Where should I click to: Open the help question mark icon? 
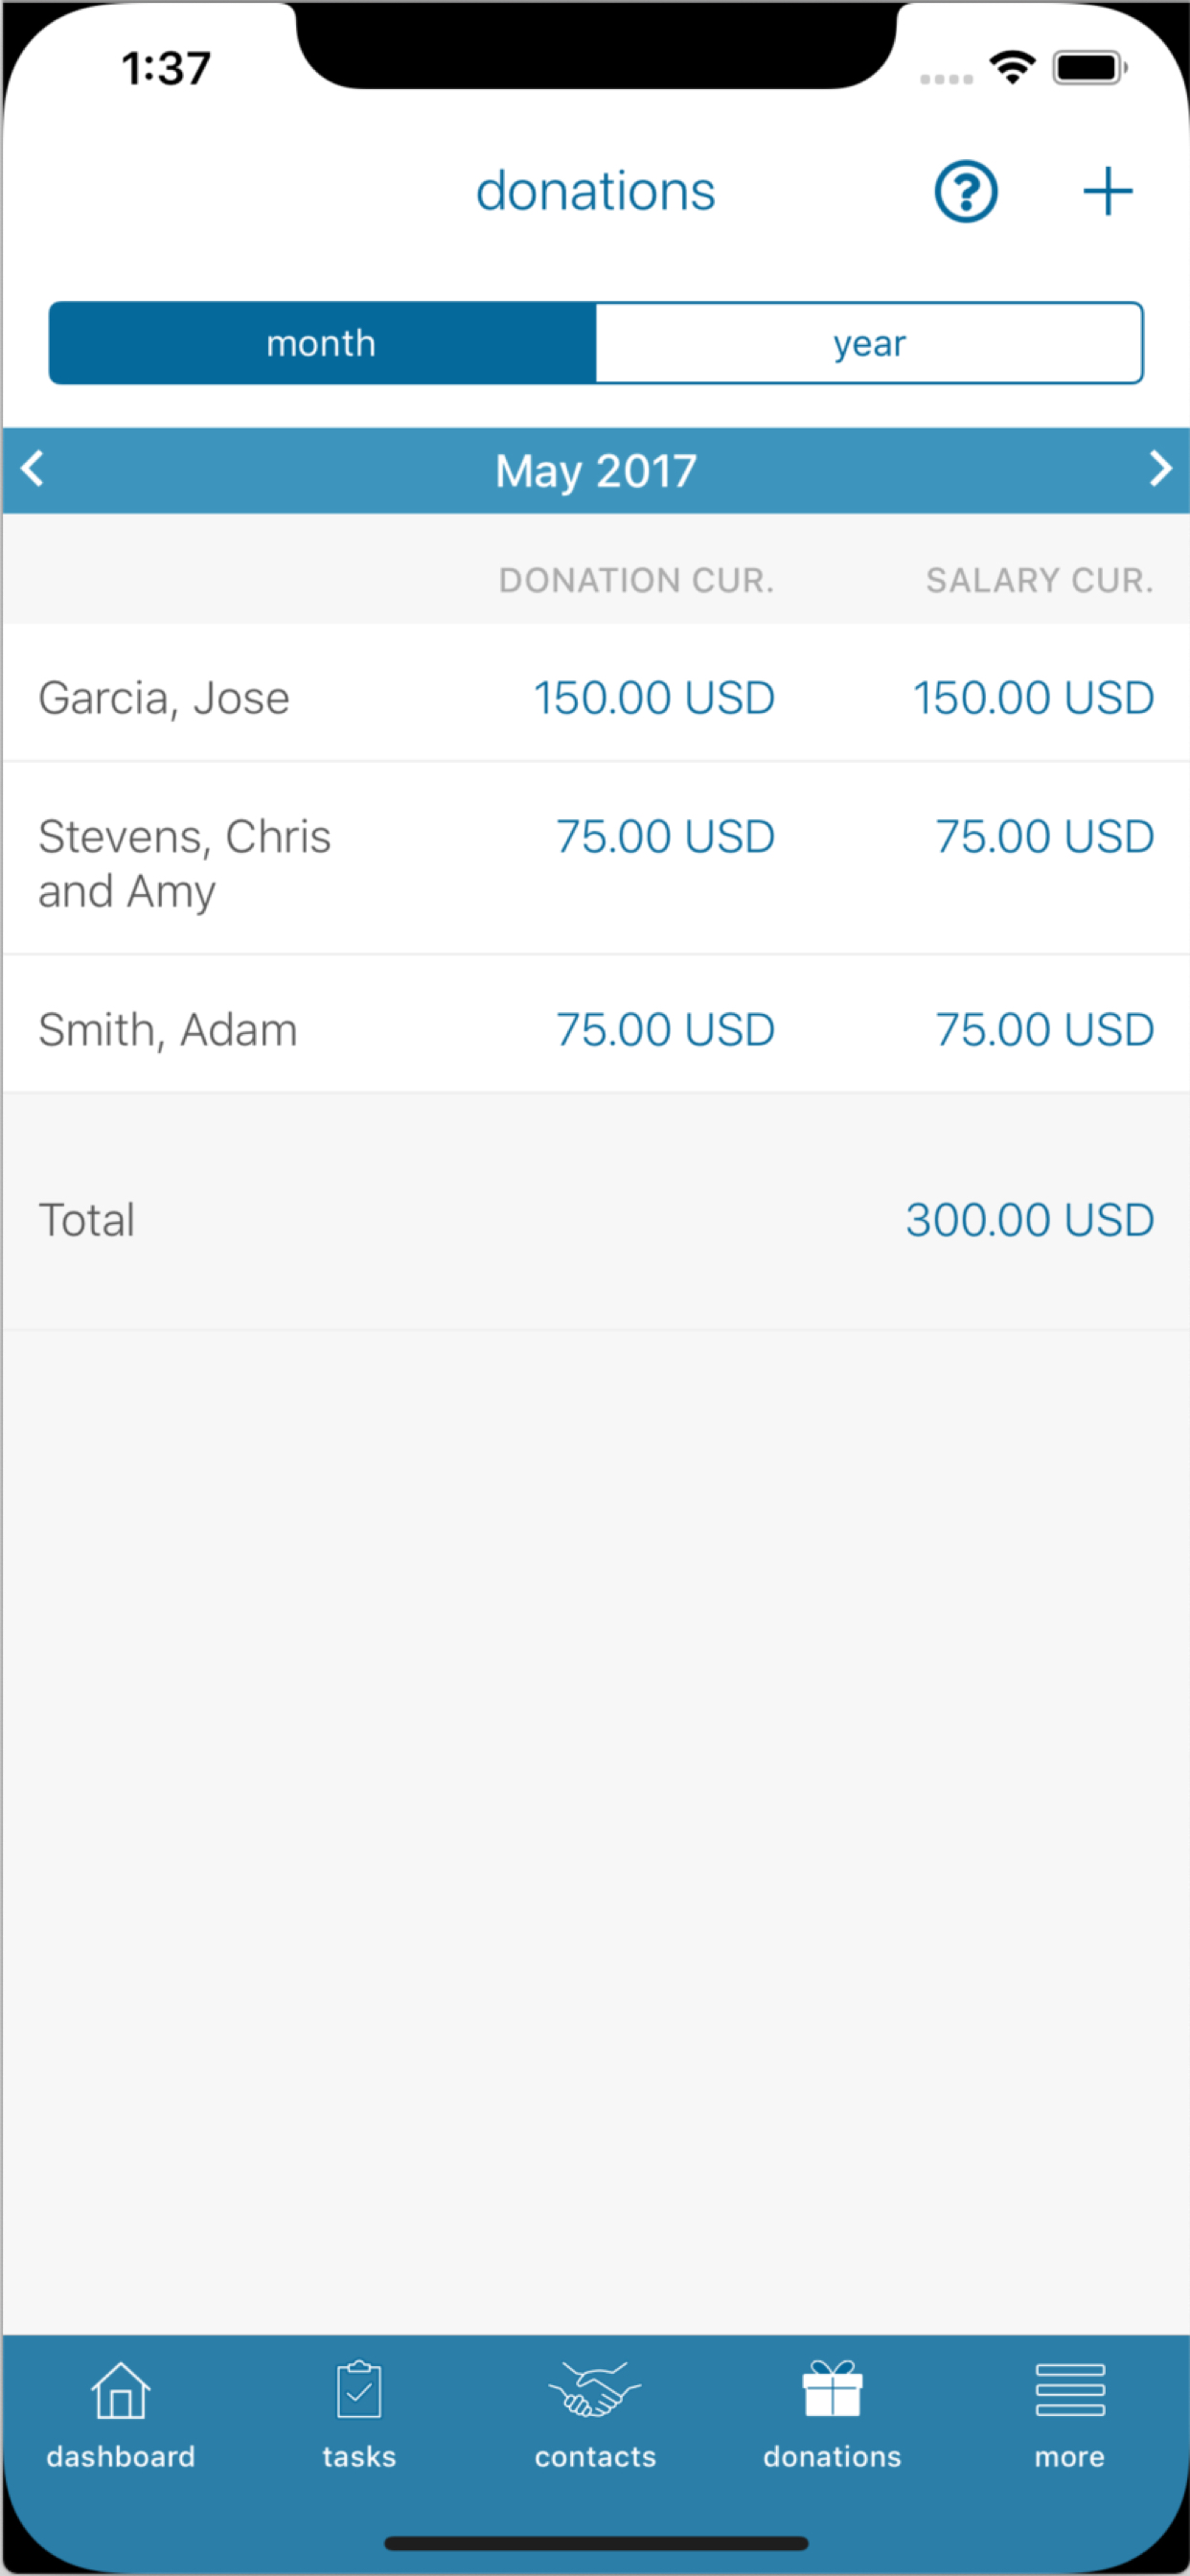(x=965, y=191)
